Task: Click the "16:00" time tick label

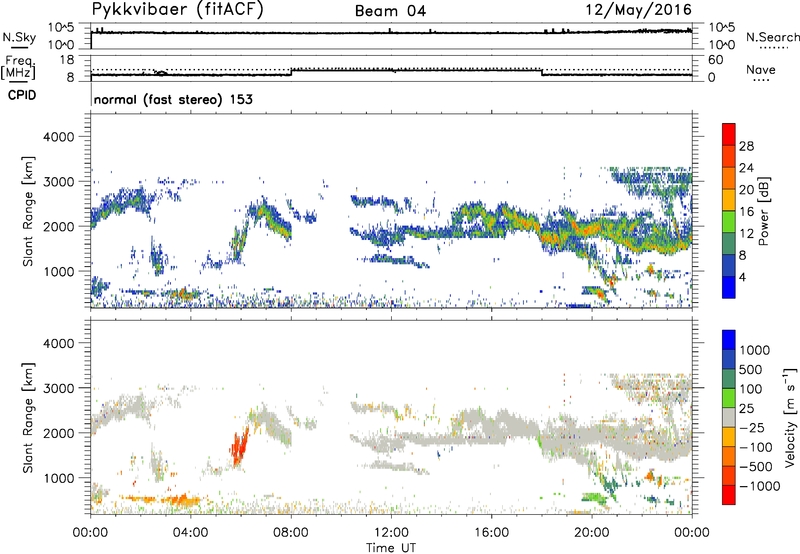Action: (491, 533)
